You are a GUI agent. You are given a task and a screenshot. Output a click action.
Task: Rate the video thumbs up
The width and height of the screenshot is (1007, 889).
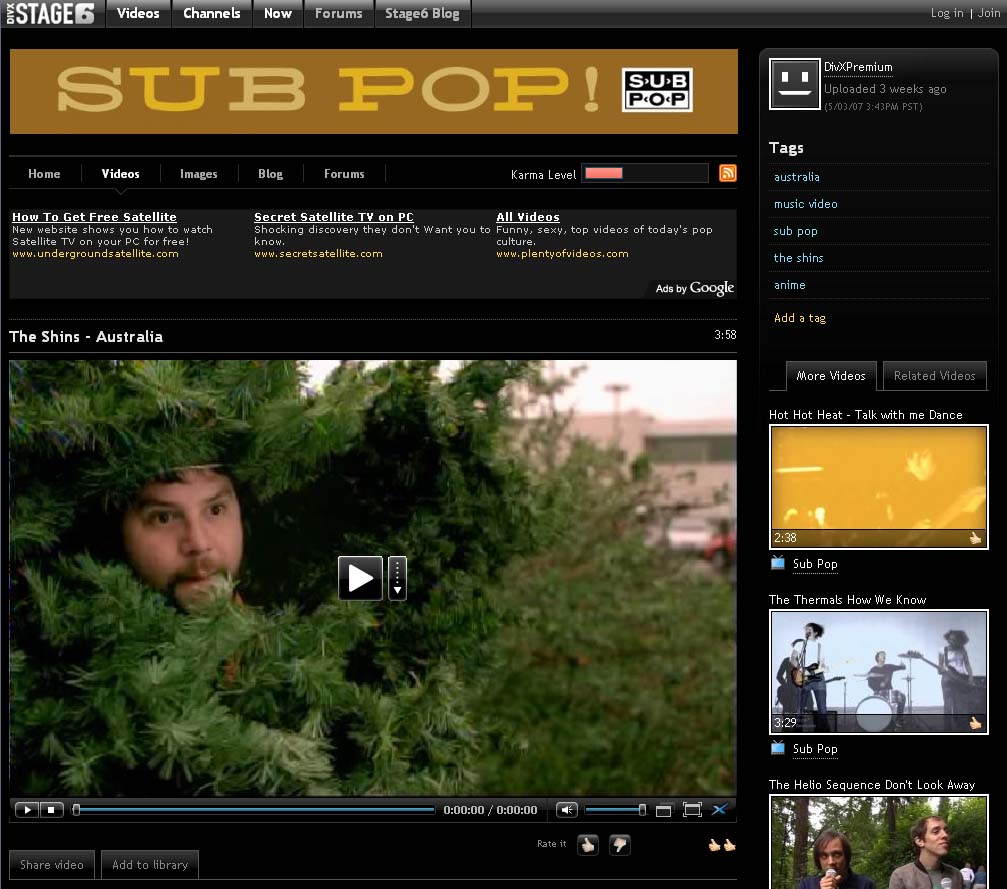coord(587,845)
